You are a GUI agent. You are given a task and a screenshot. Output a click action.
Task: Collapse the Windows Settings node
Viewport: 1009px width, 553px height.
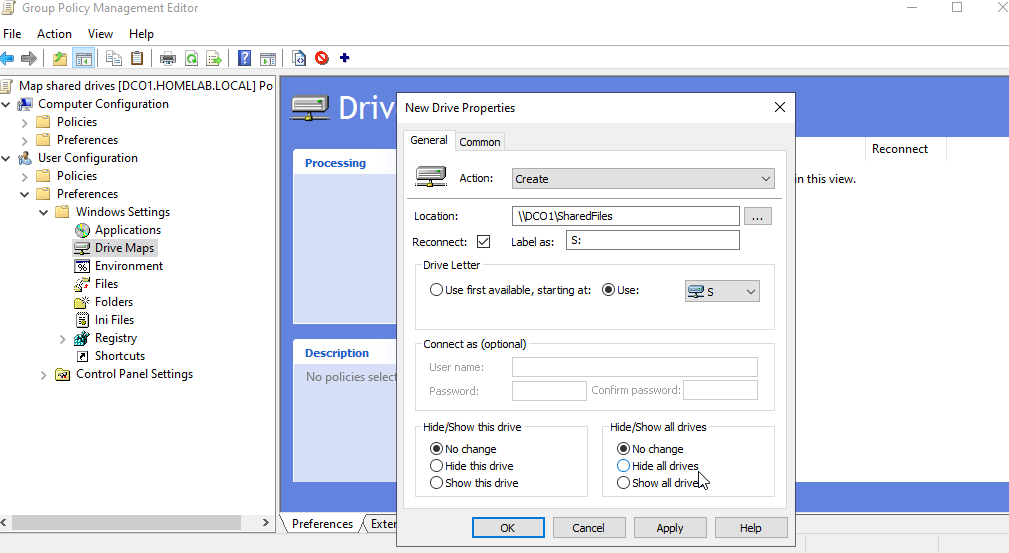[43, 212]
